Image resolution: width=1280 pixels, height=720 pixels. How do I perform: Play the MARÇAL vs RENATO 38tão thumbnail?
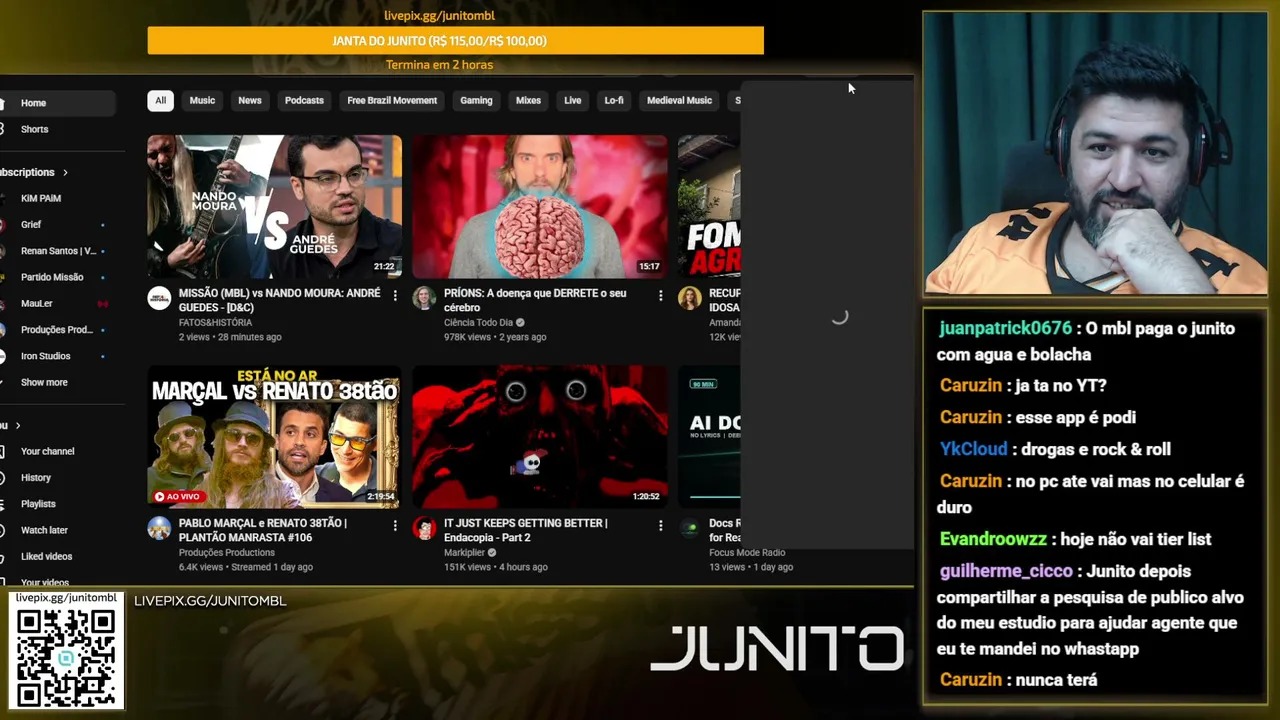pyautogui.click(x=274, y=436)
